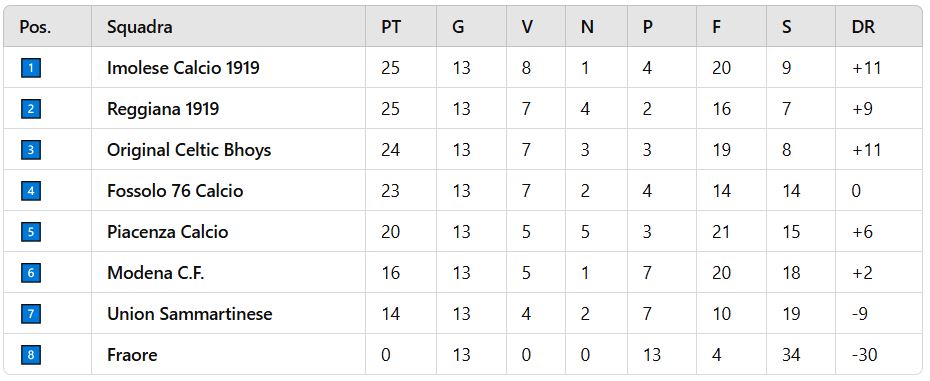
Task: Select Piacenza Calcio team name
Action: (x=167, y=231)
